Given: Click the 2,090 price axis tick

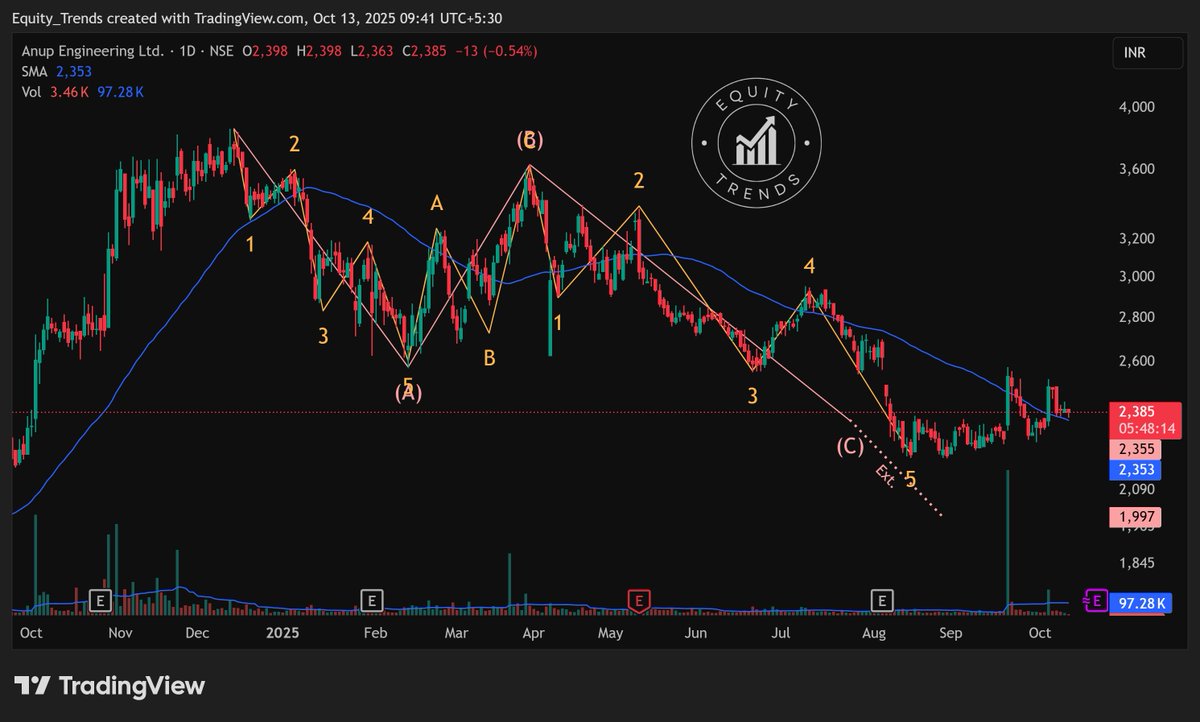Looking at the screenshot, I should [x=1139, y=490].
